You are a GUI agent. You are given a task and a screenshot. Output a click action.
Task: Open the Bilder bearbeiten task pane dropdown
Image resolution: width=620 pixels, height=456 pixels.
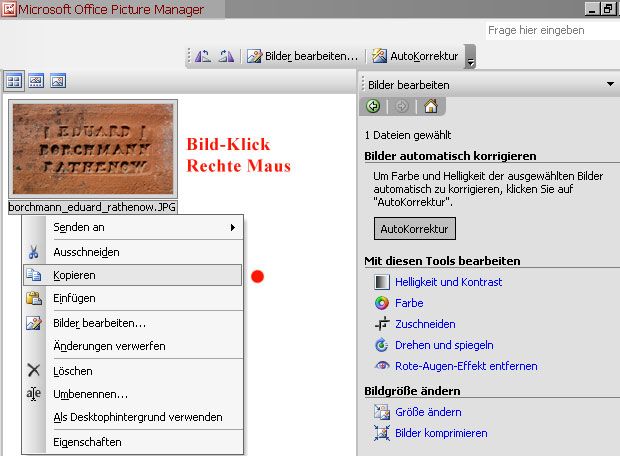(609, 85)
